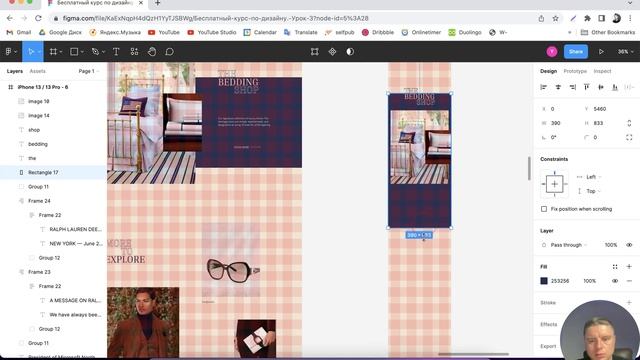
Task: Align vertical centers
Action: tap(601, 87)
